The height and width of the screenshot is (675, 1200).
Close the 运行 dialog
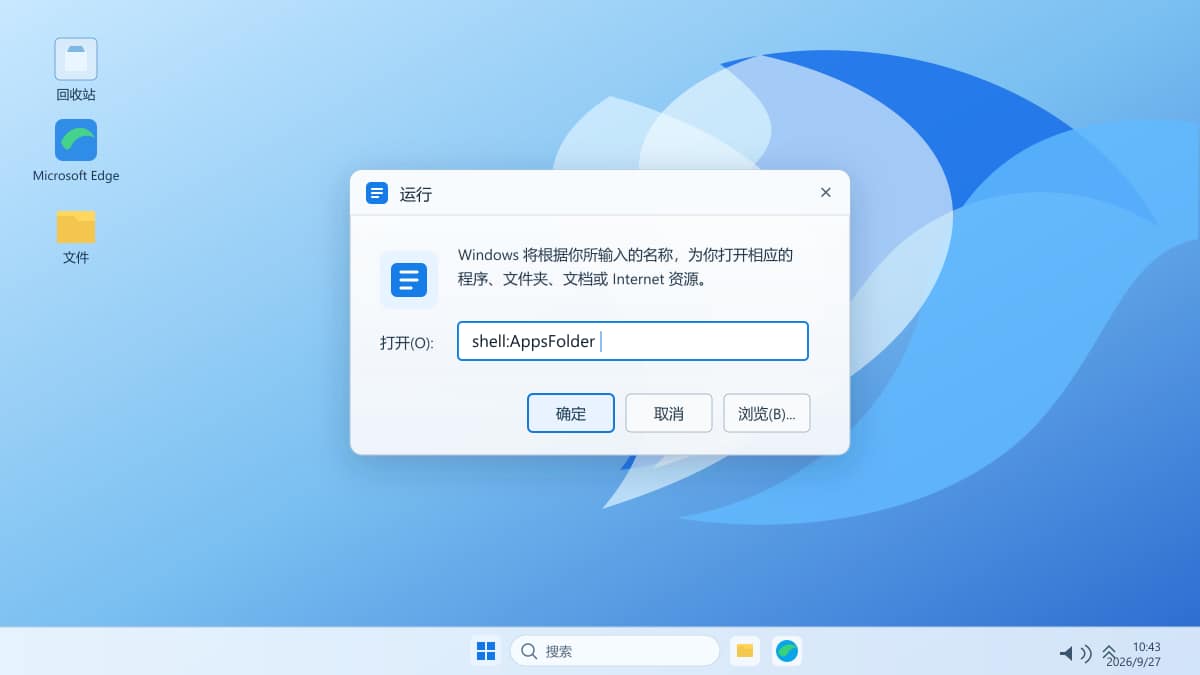pos(825,193)
